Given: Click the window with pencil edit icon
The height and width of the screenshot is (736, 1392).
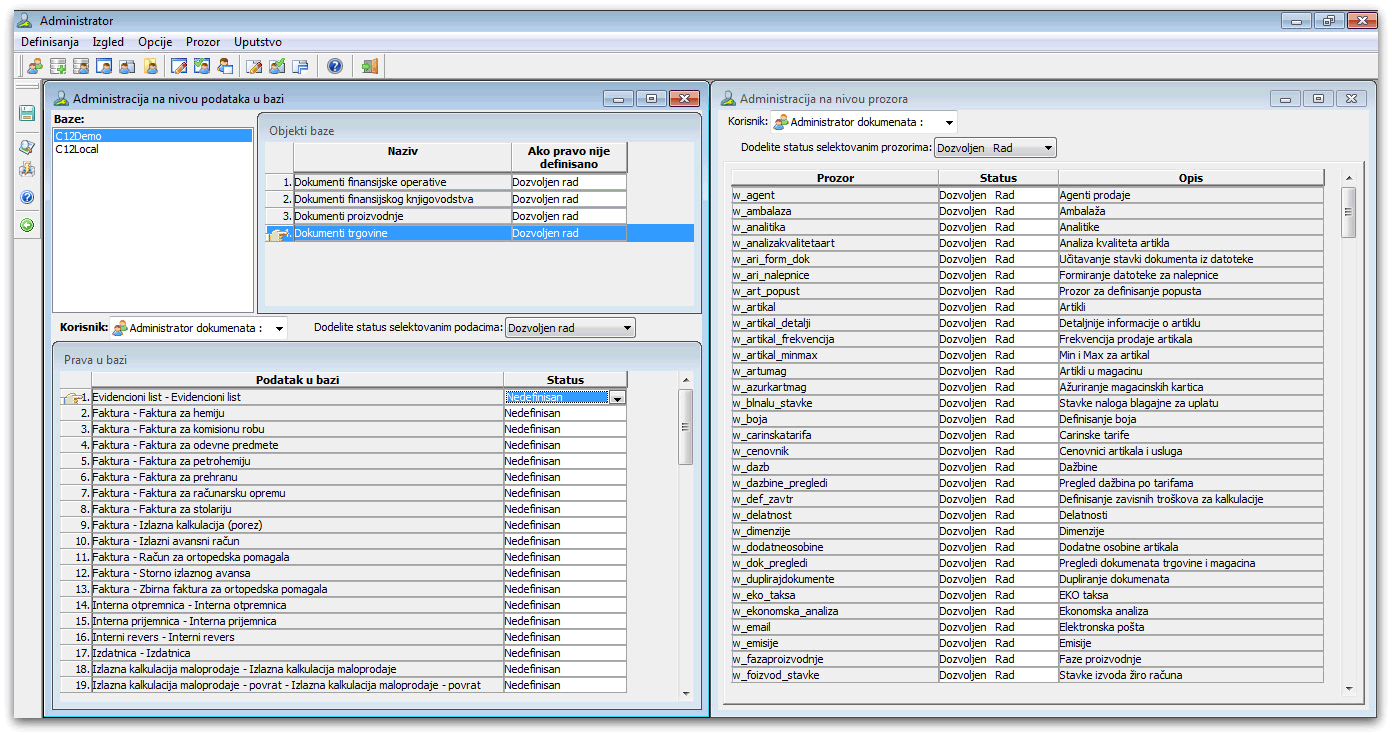Looking at the screenshot, I should pos(179,67).
